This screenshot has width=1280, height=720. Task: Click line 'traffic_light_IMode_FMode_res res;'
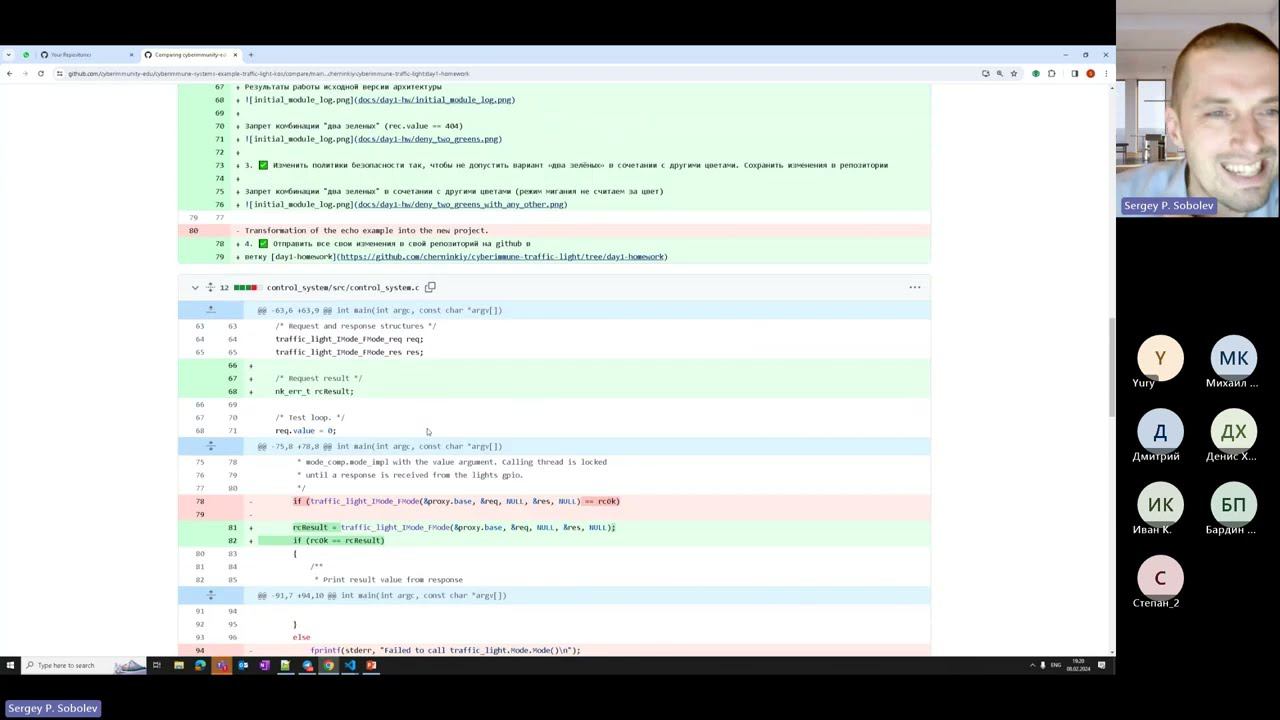click(x=554, y=352)
